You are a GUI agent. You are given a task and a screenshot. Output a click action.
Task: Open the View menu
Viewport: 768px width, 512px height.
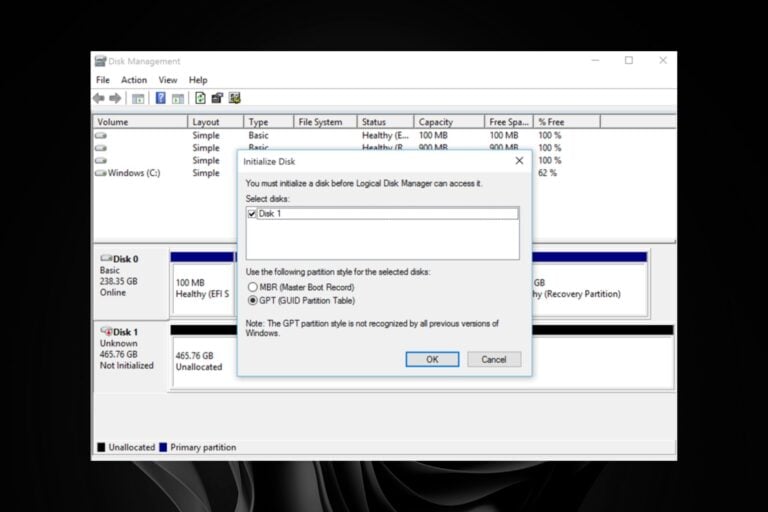[167, 80]
